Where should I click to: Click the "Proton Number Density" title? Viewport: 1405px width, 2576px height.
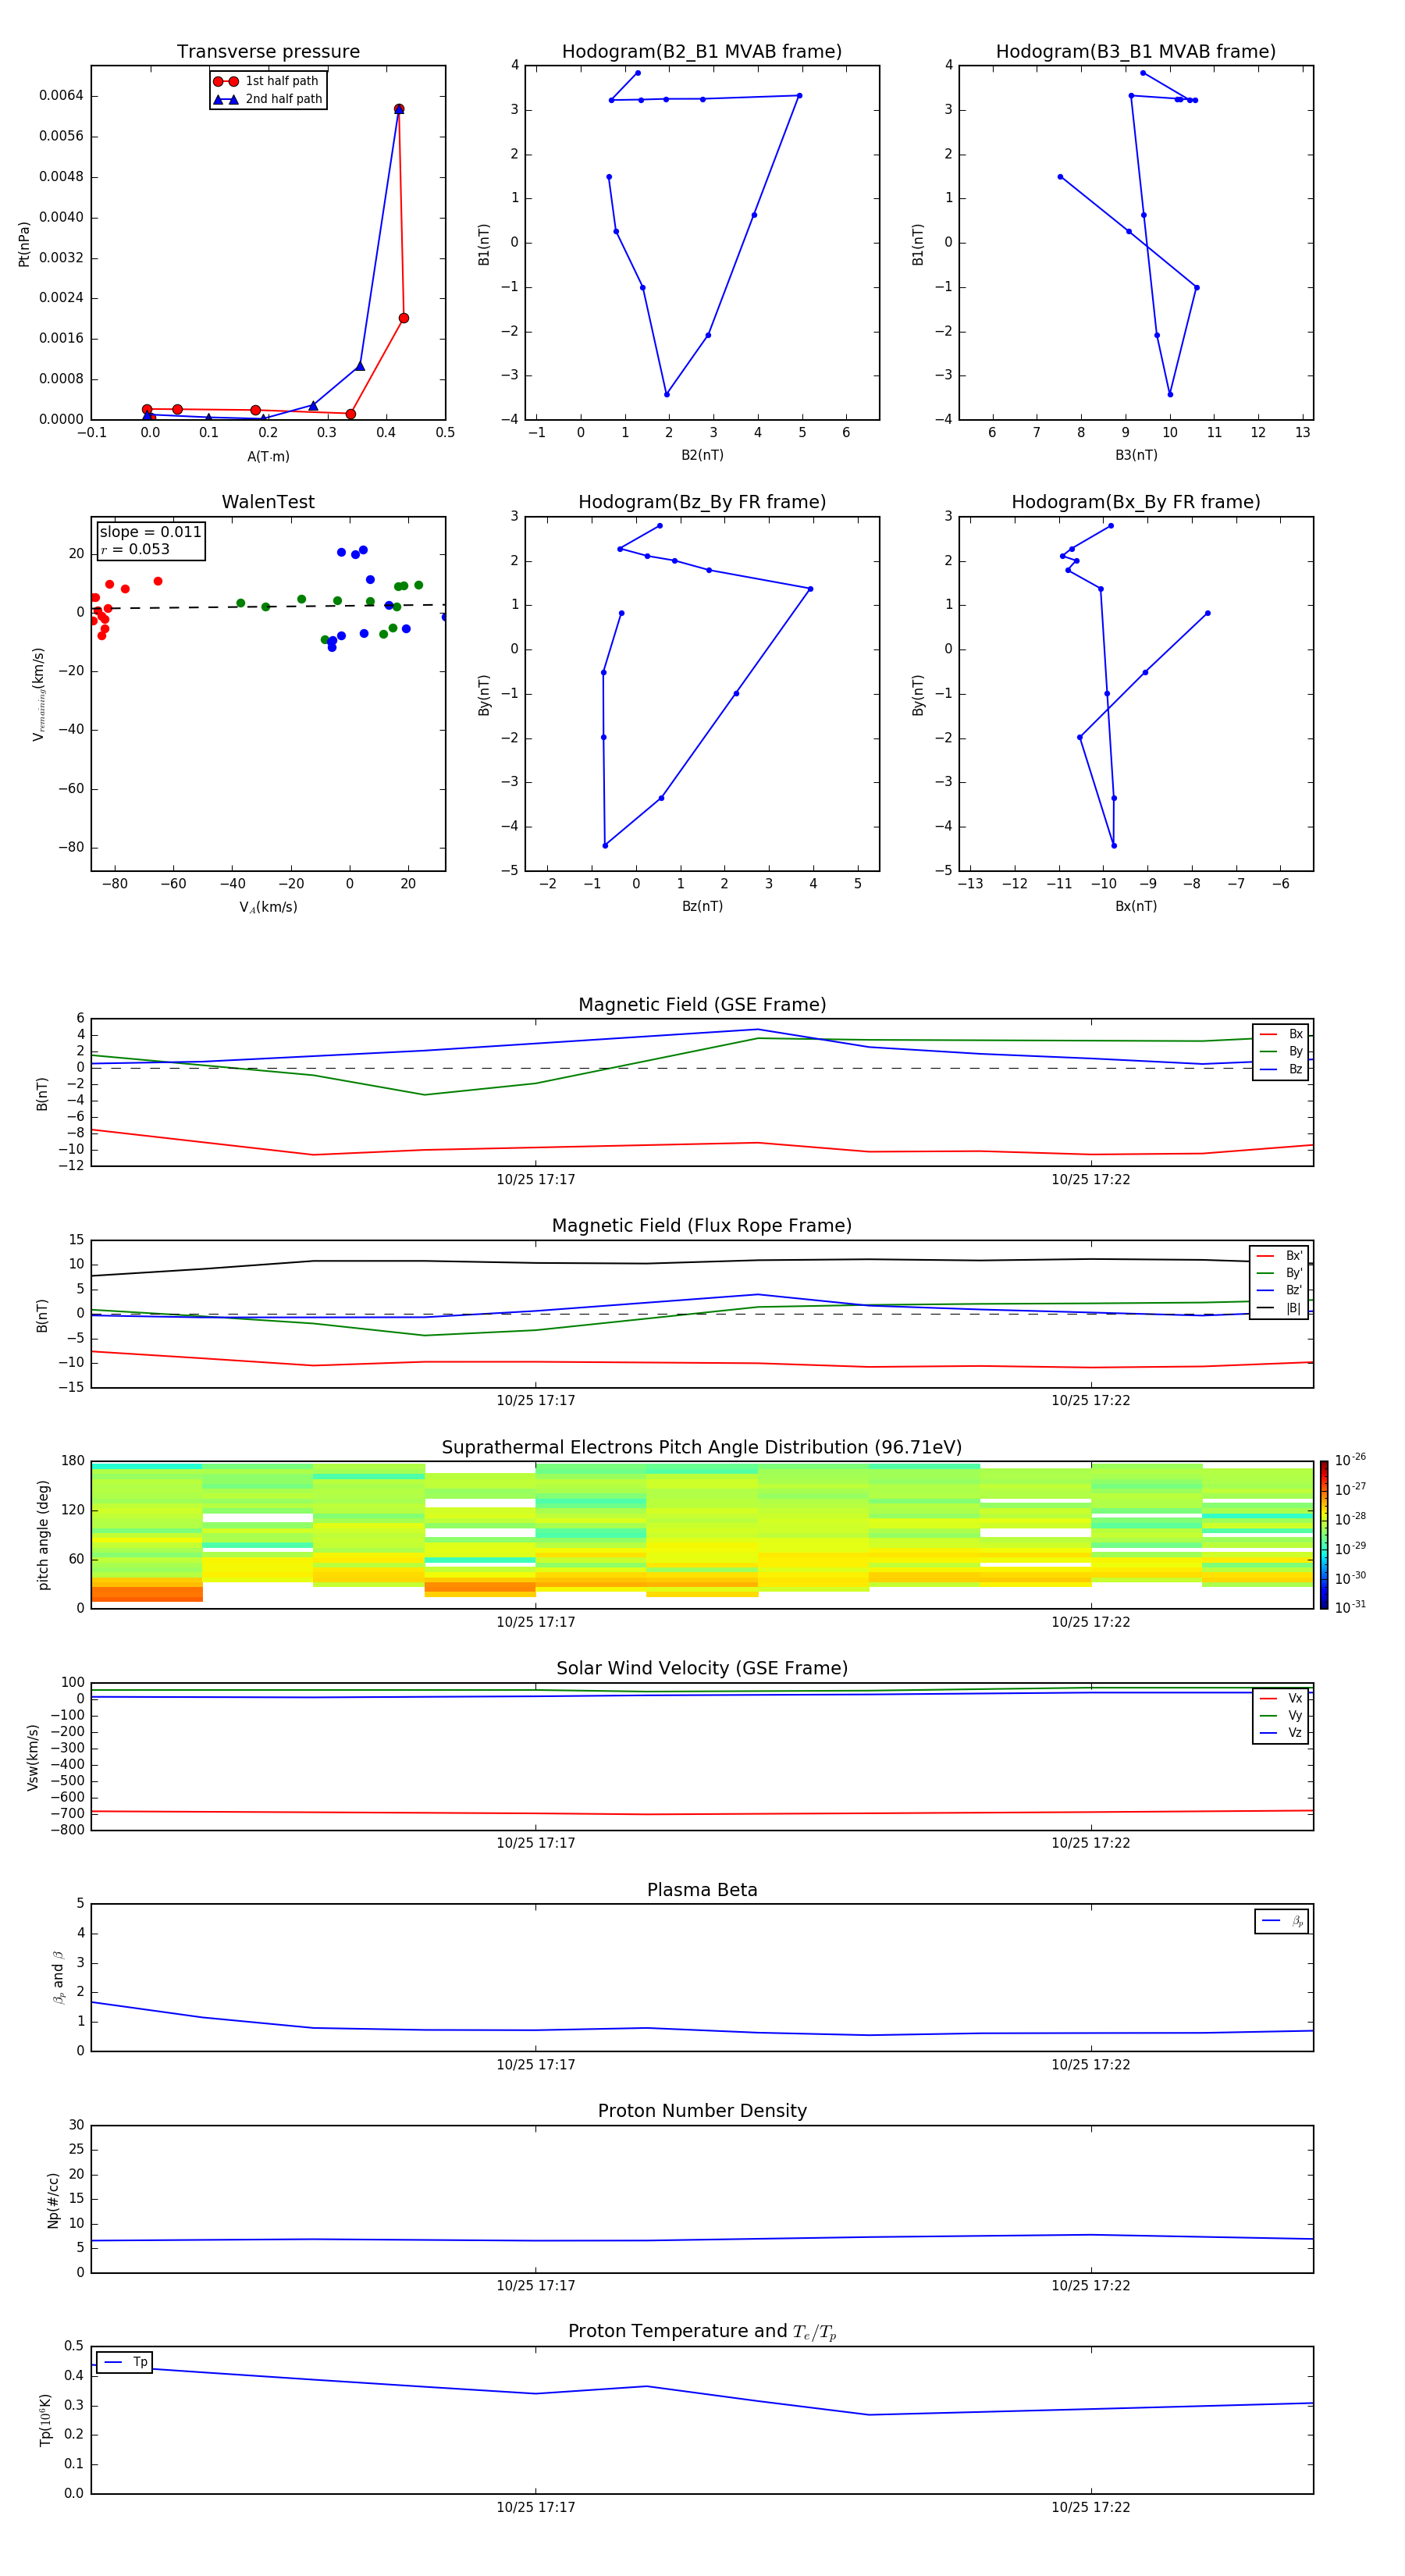click(702, 2111)
